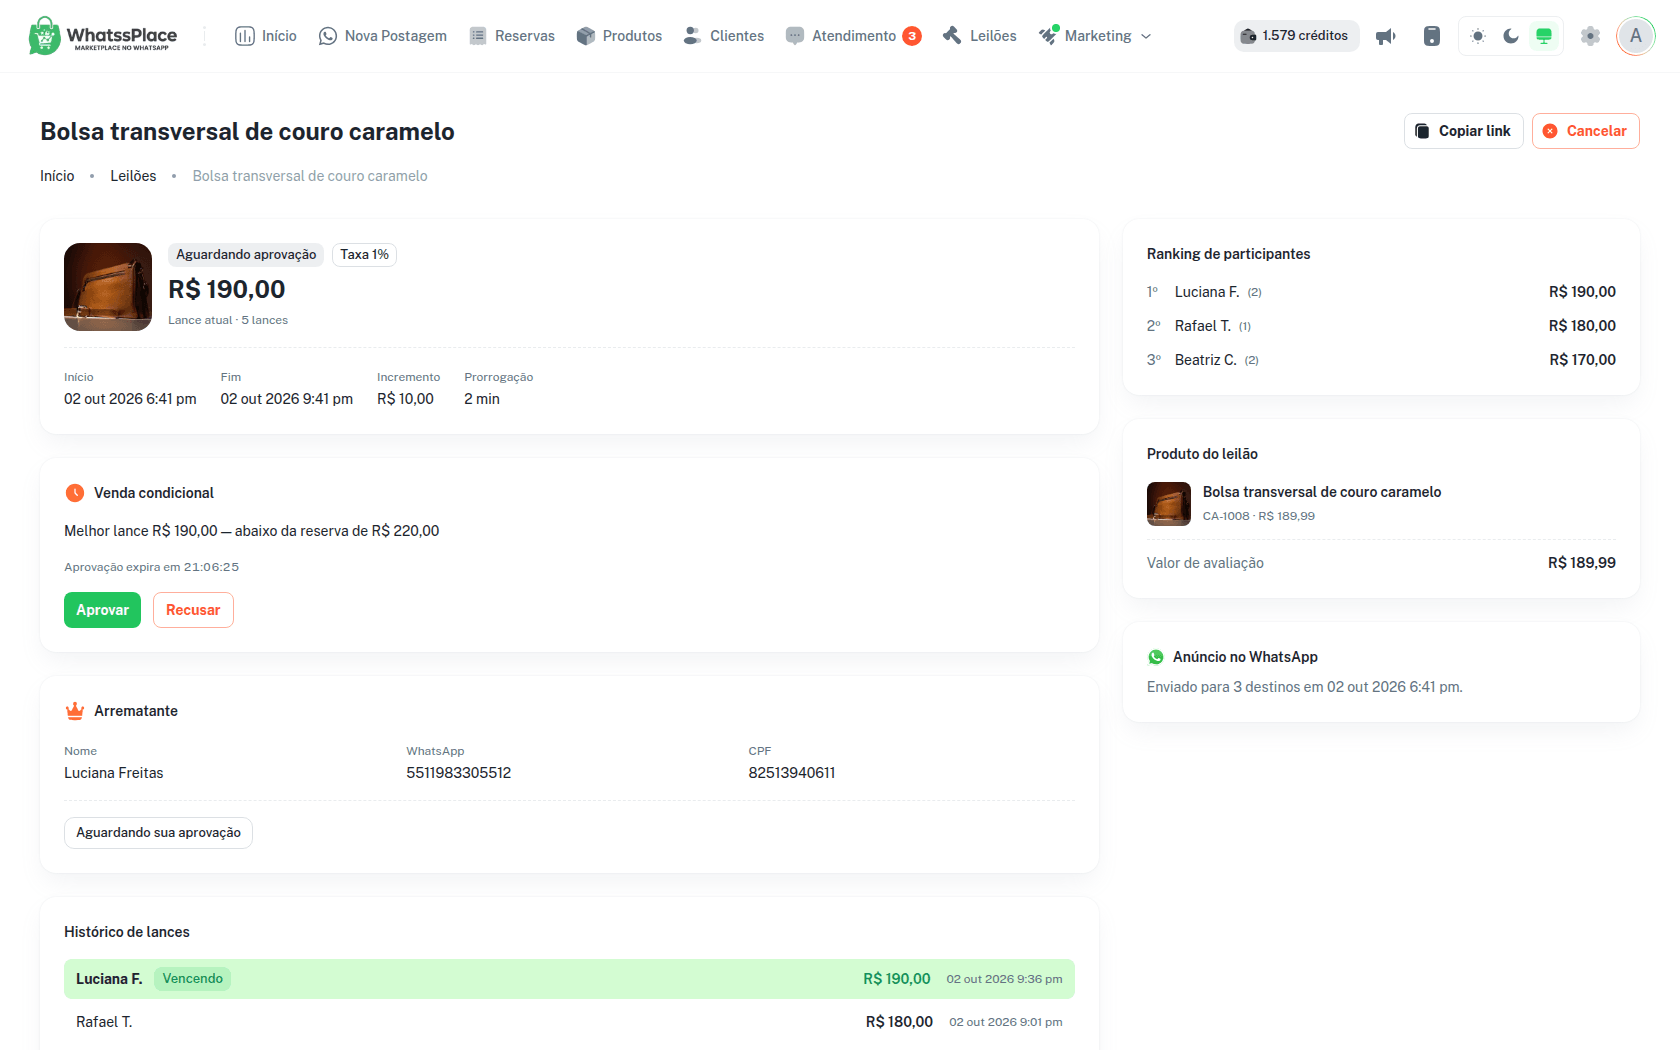This screenshot has width=1680, height=1050.
Task: Click product thumbnail in Produto do leilão
Action: pyautogui.click(x=1169, y=504)
